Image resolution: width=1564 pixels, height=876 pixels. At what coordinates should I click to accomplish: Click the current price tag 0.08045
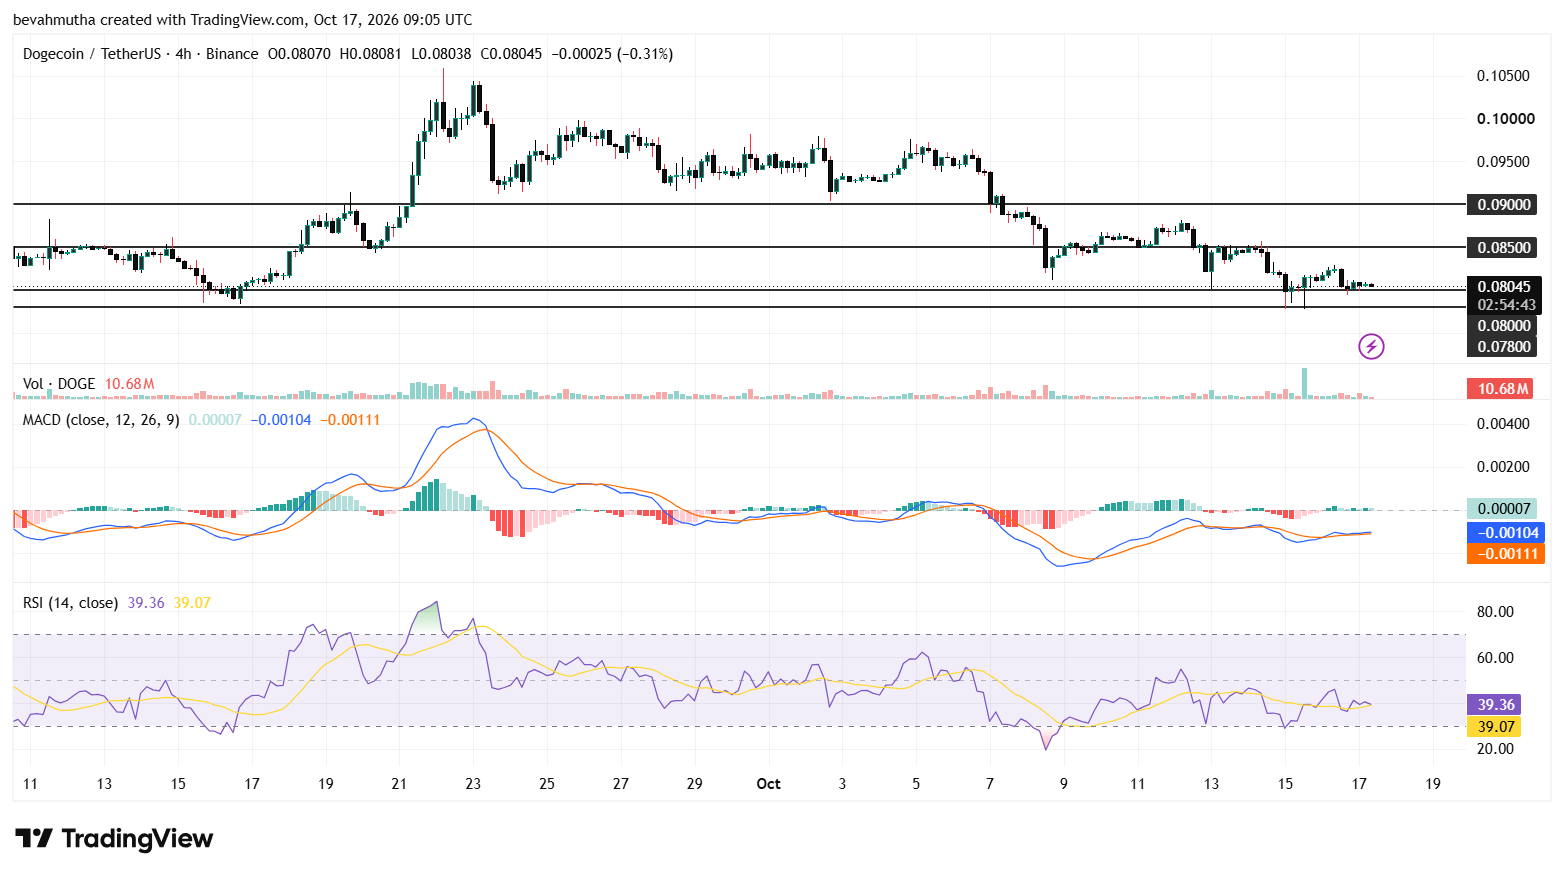pos(1505,287)
